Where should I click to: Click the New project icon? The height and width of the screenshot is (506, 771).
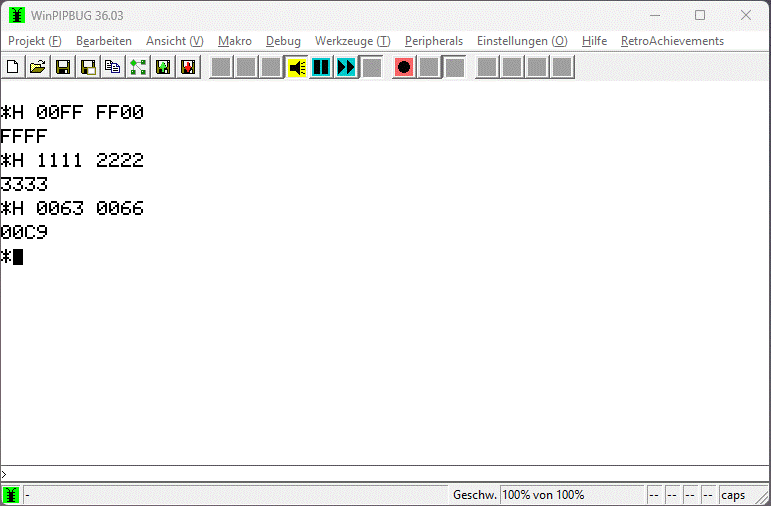coord(13,67)
